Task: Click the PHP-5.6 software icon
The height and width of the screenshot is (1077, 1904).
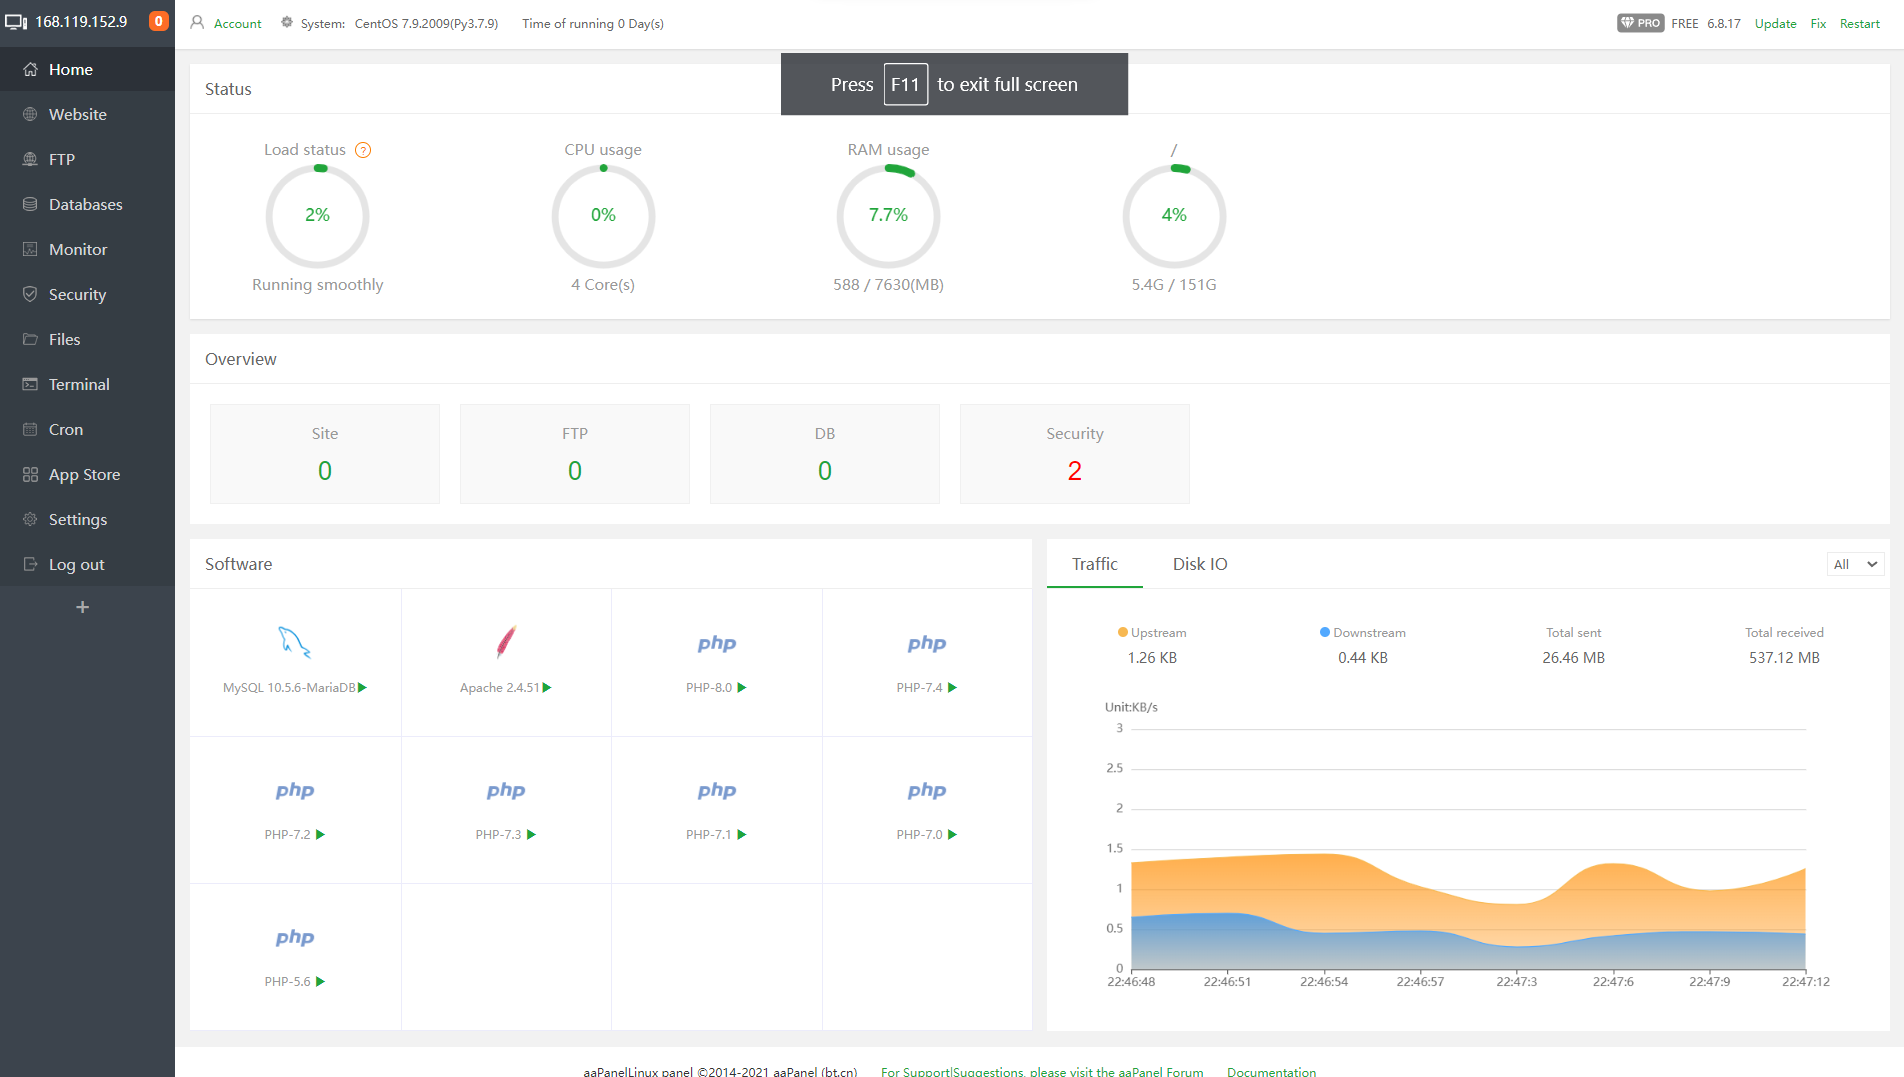Action: click(x=295, y=938)
